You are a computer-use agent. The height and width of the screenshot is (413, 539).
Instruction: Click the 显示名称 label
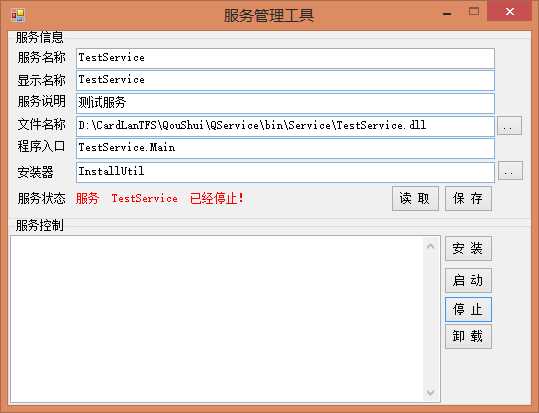pos(41,80)
